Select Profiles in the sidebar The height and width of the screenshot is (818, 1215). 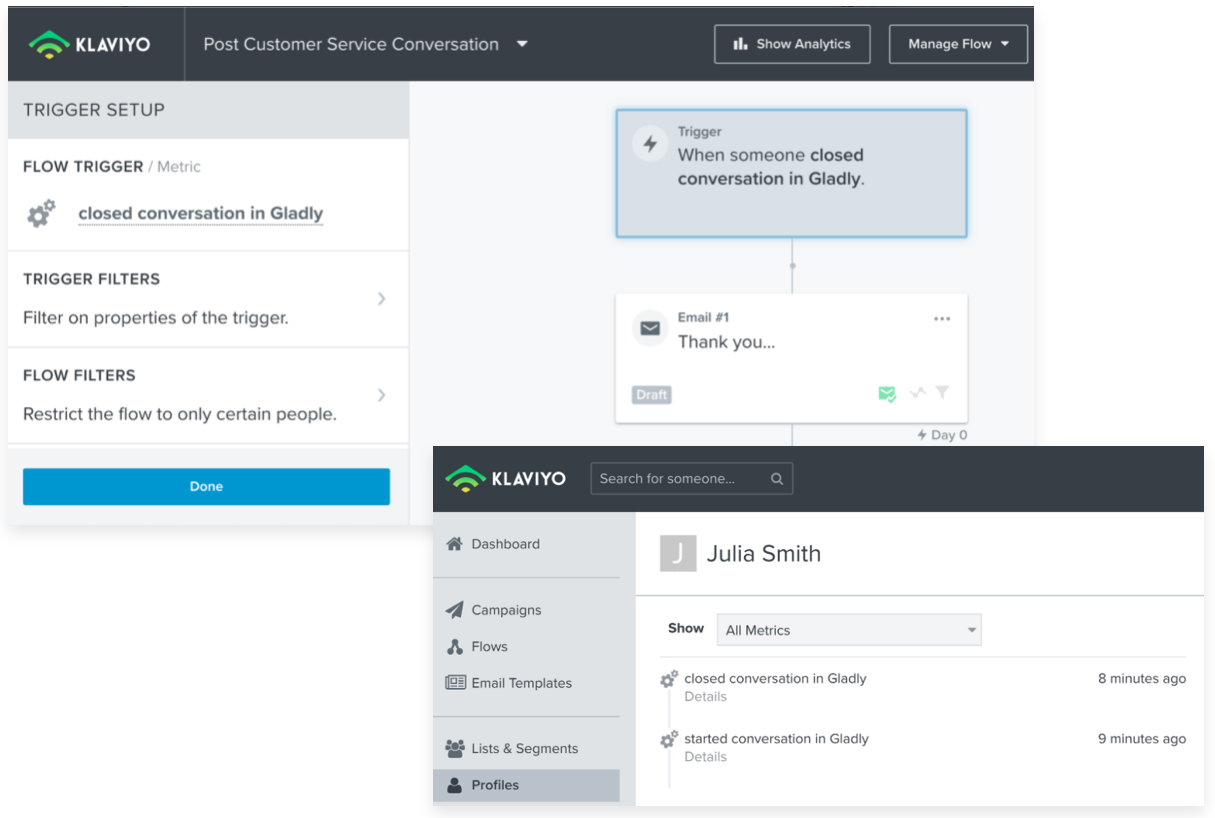pos(526,785)
